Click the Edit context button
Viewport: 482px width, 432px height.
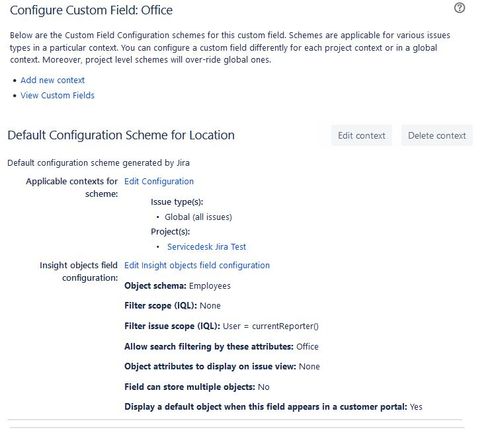pos(361,135)
